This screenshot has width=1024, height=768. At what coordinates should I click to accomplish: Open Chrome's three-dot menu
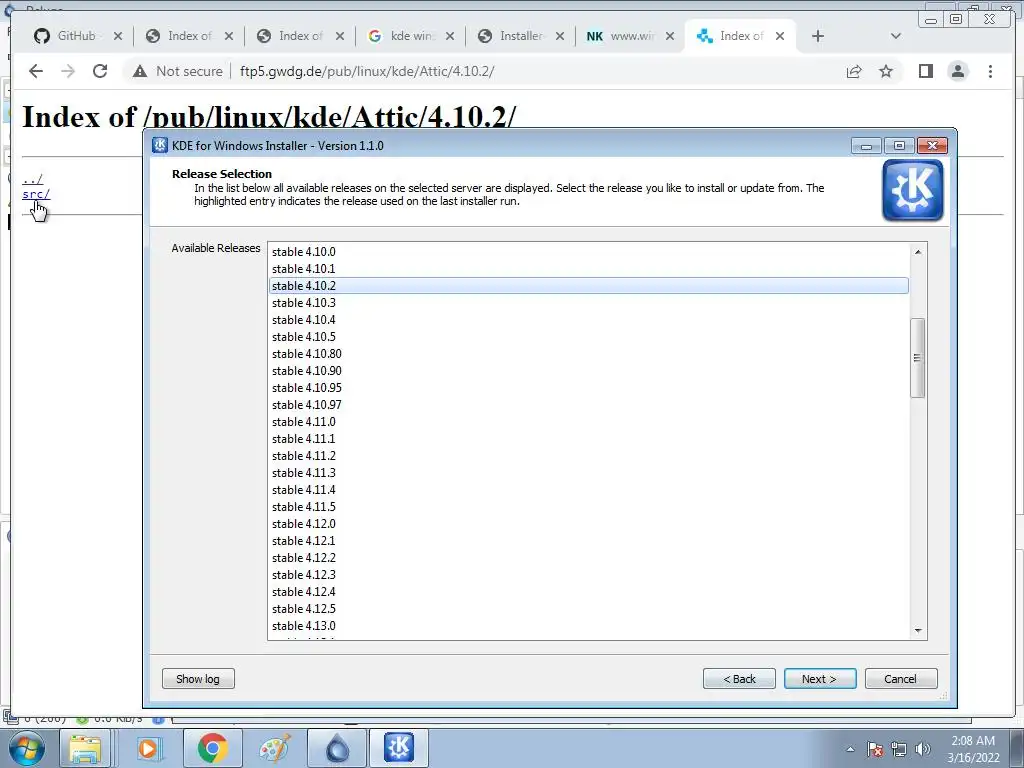tap(990, 71)
